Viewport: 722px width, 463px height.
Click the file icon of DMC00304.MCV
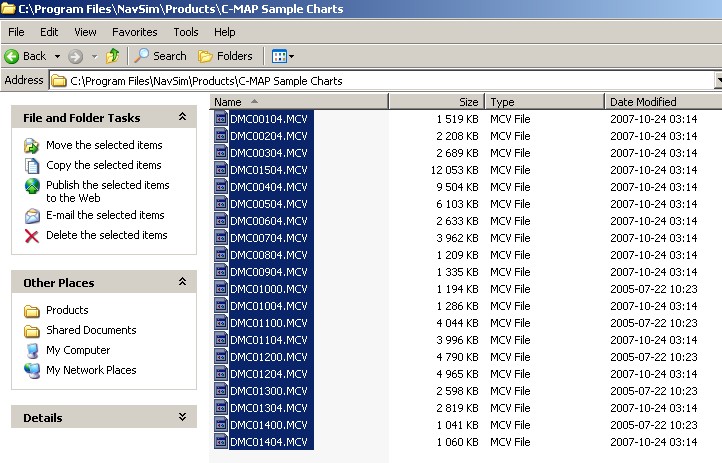(221, 153)
